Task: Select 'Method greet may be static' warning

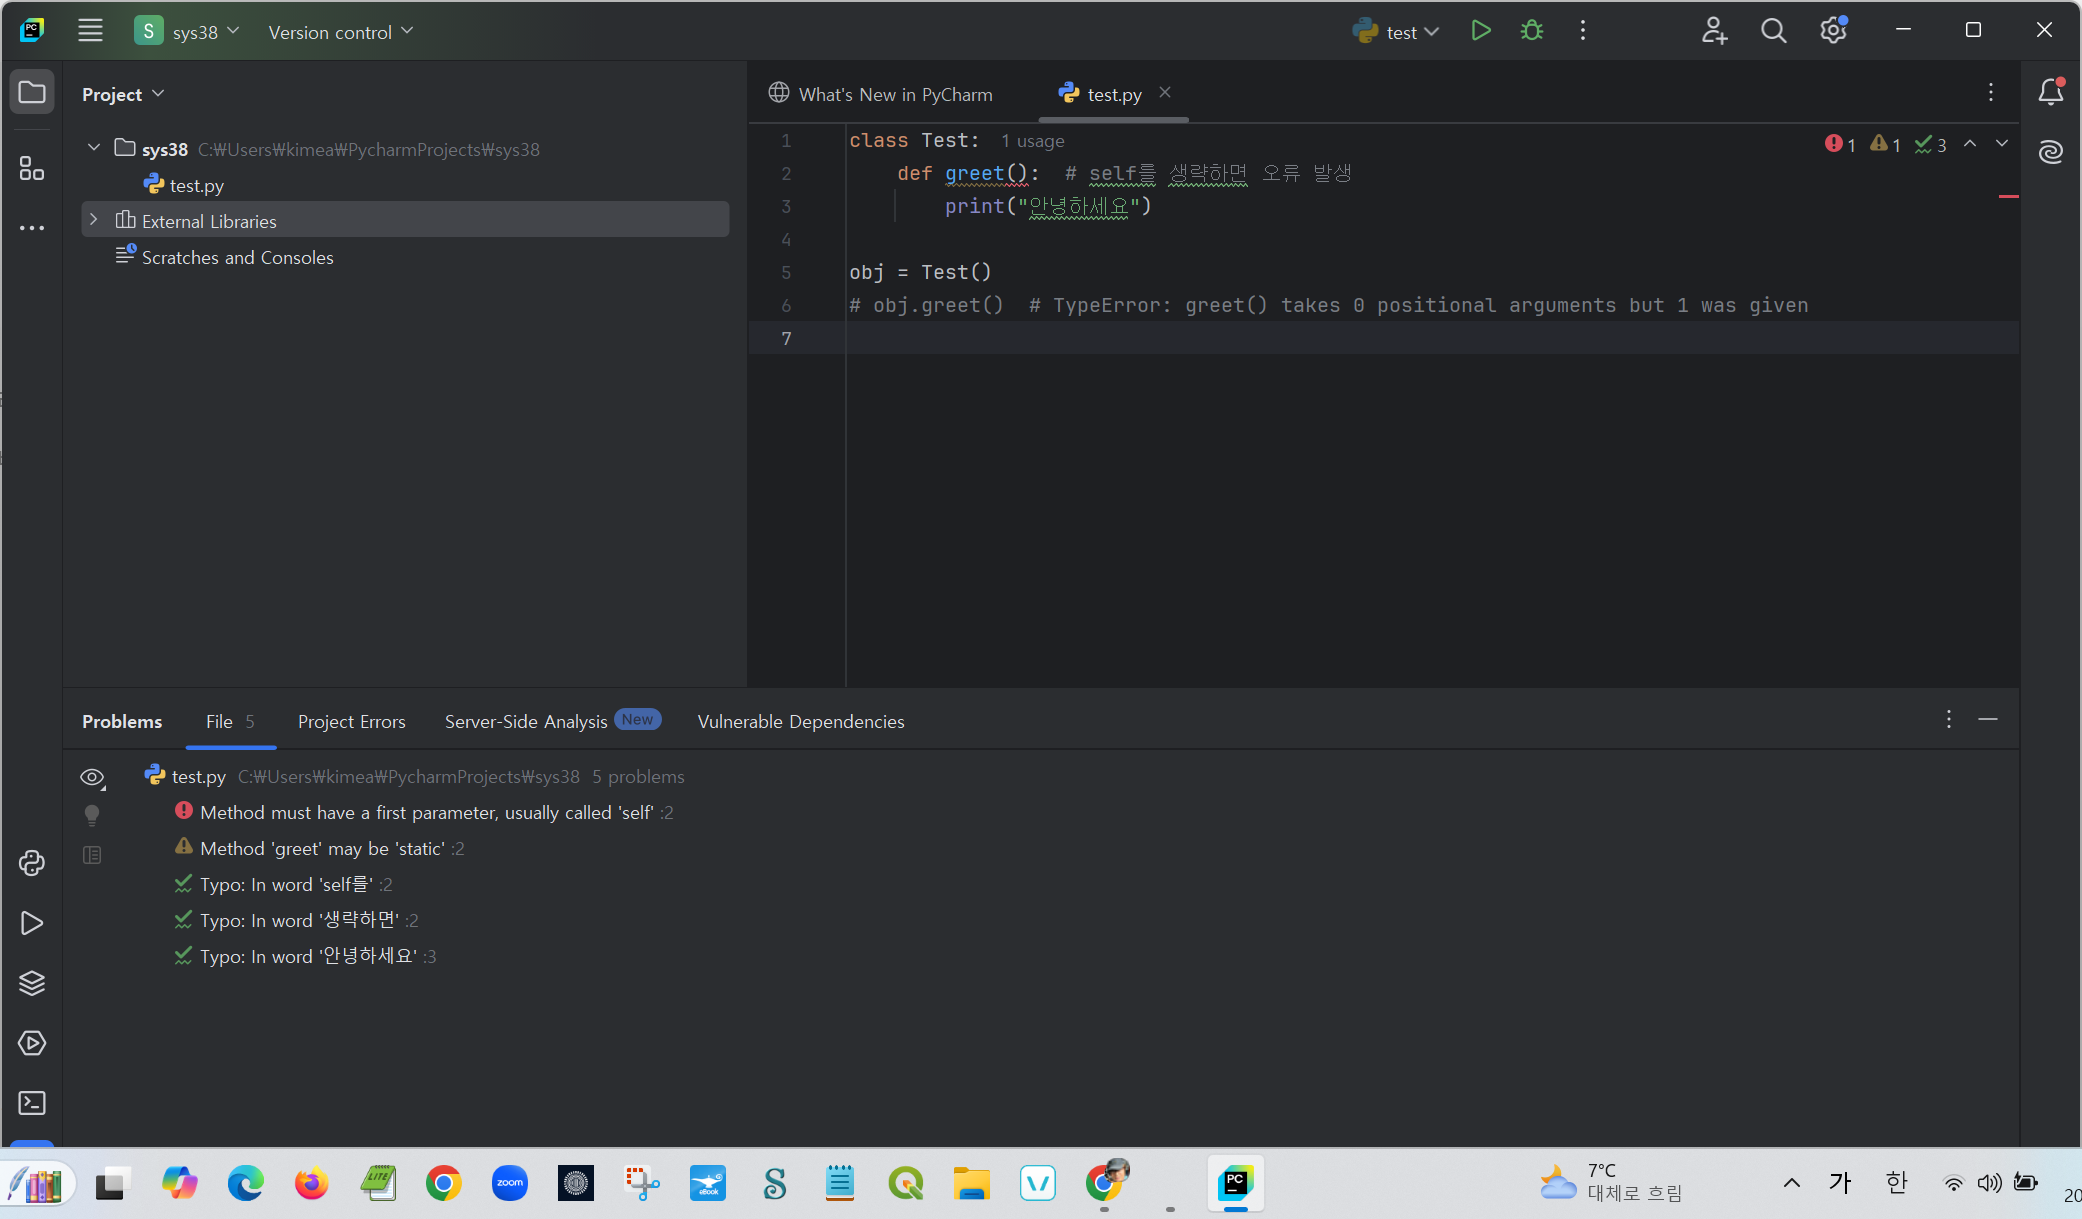Action: pyautogui.click(x=322, y=849)
